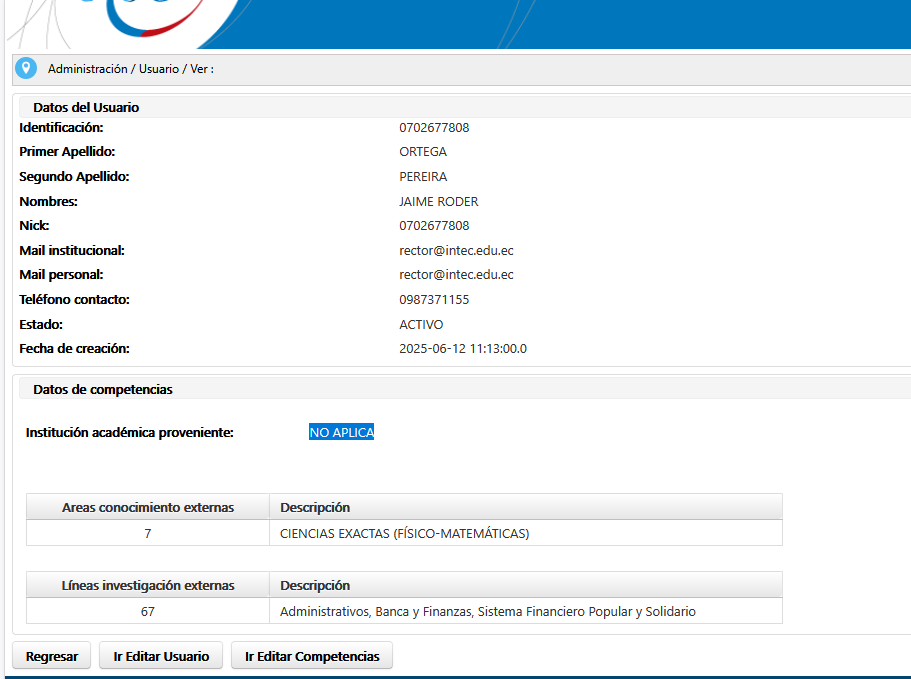
Task: Click the research line code cell 67
Action: coord(148,611)
